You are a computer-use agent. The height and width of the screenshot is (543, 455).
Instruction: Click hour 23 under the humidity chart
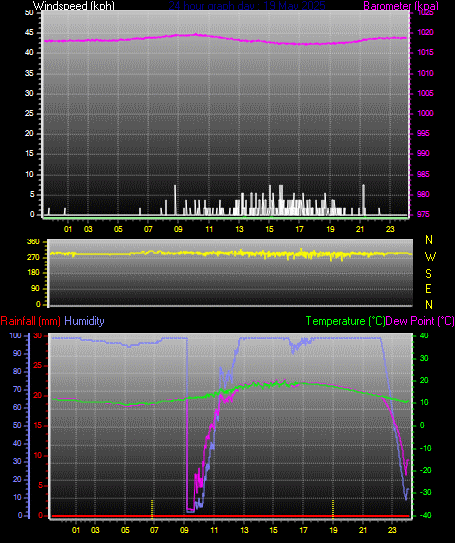tap(392, 530)
